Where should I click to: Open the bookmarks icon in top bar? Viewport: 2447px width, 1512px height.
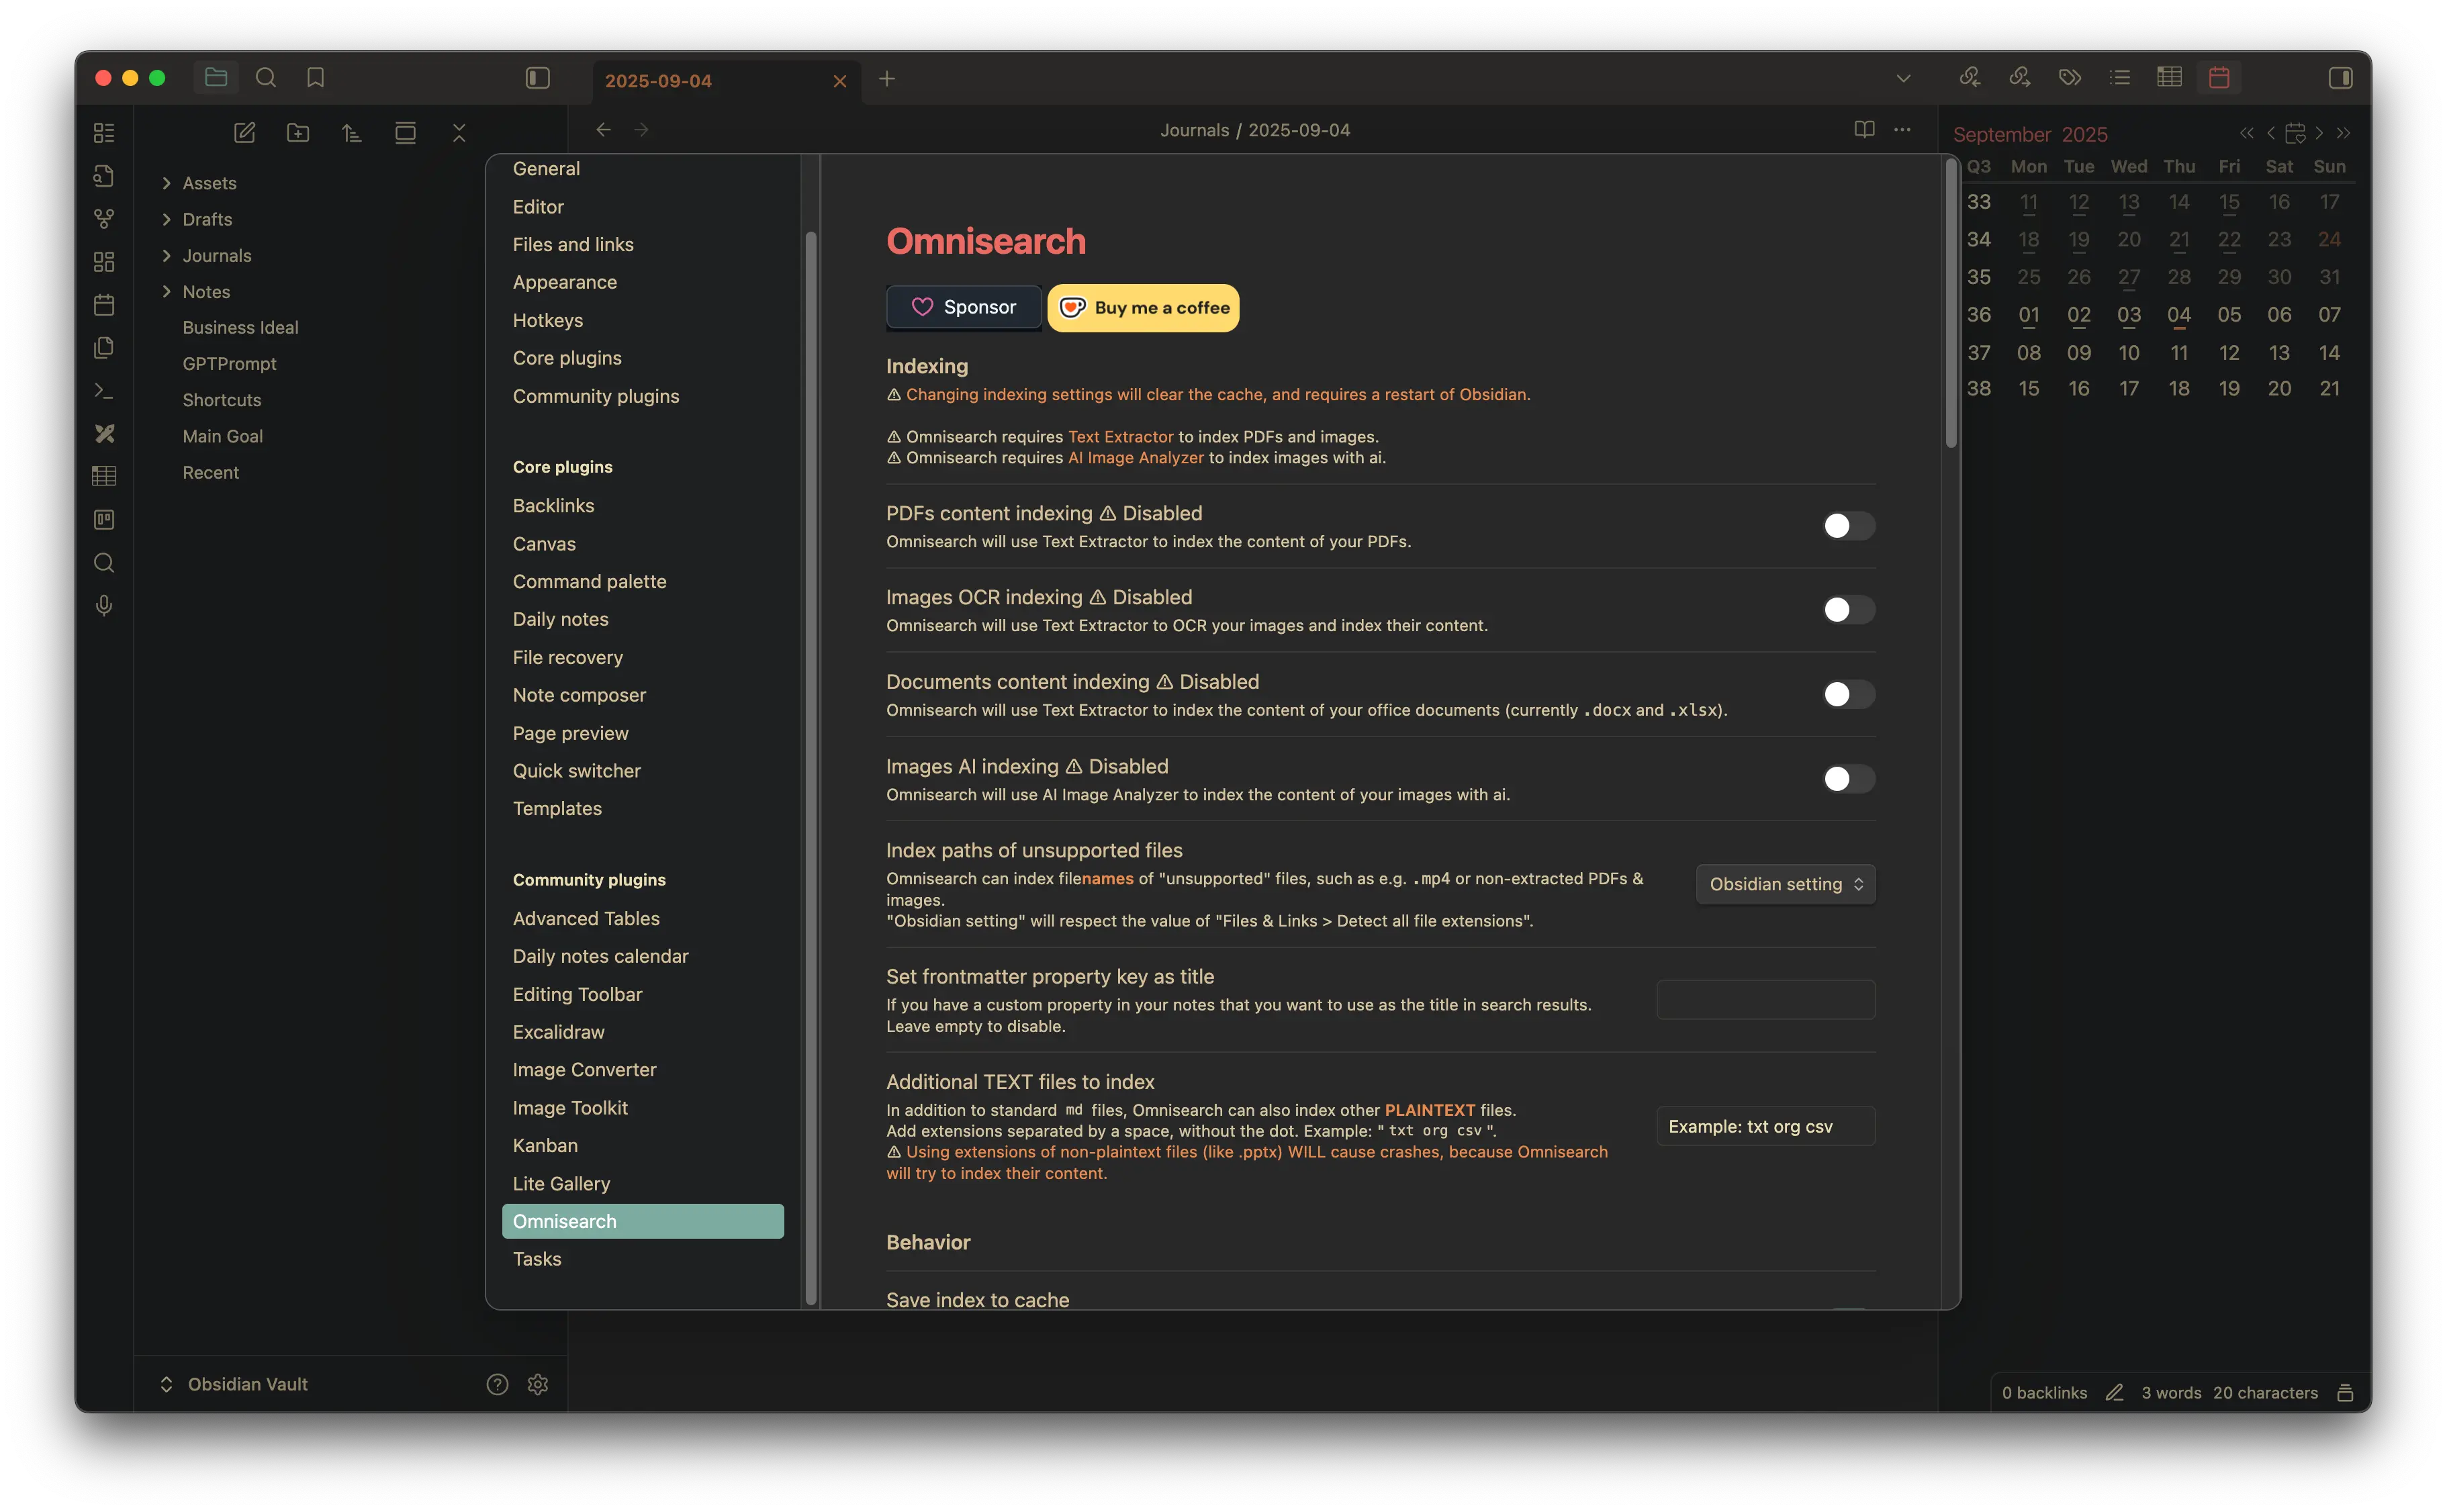click(316, 78)
